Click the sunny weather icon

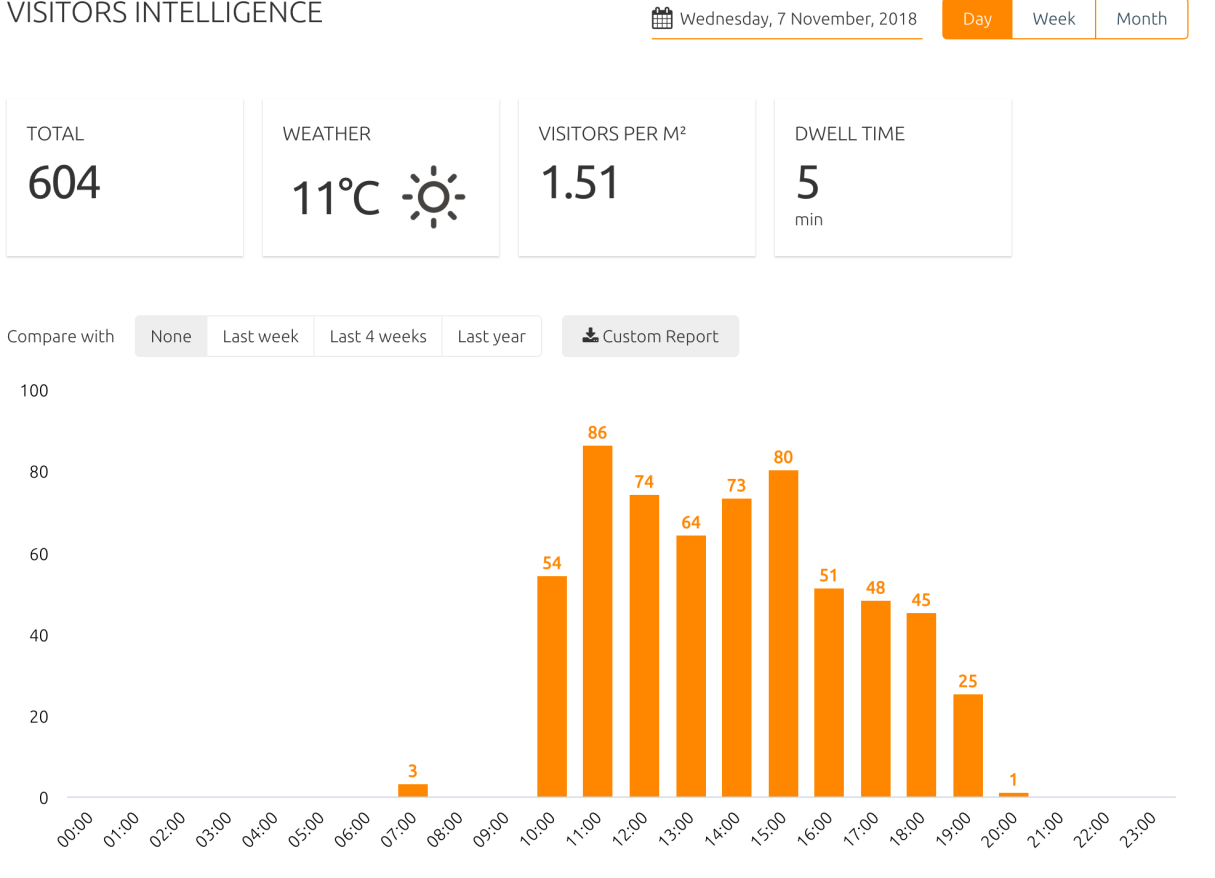434,198
